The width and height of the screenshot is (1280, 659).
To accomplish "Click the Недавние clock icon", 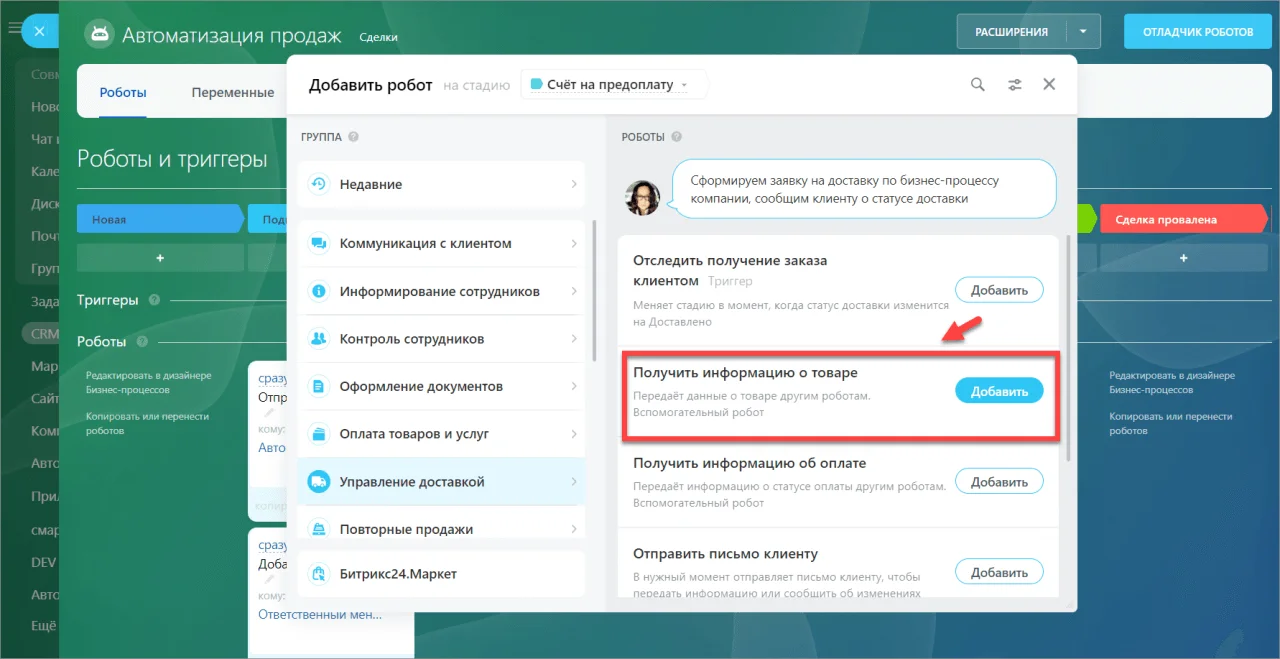I will (x=319, y=184).
